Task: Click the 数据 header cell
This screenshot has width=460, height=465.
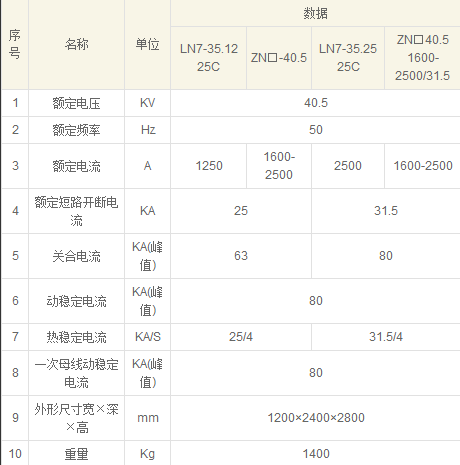Action: coord(315,13)
